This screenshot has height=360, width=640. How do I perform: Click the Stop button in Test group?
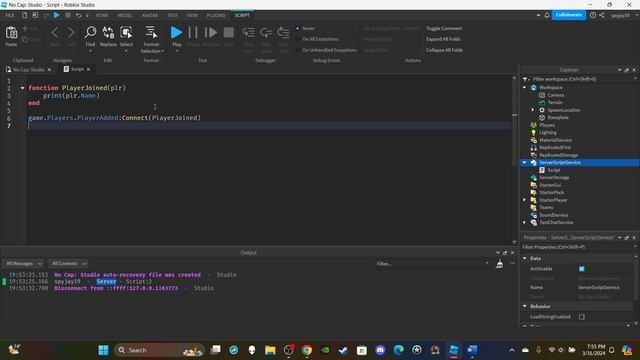tap(229, 33)
